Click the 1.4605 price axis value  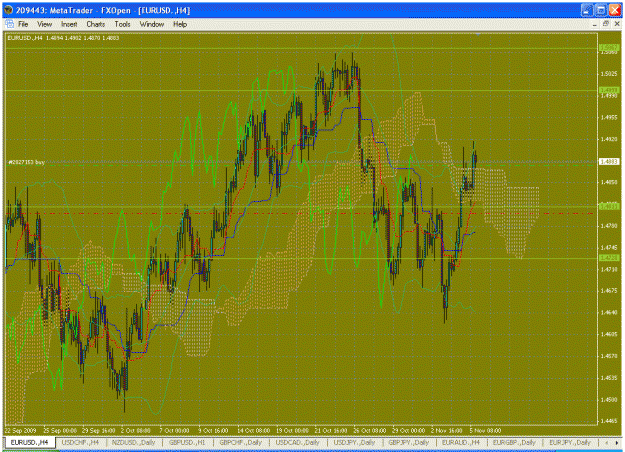609,334
